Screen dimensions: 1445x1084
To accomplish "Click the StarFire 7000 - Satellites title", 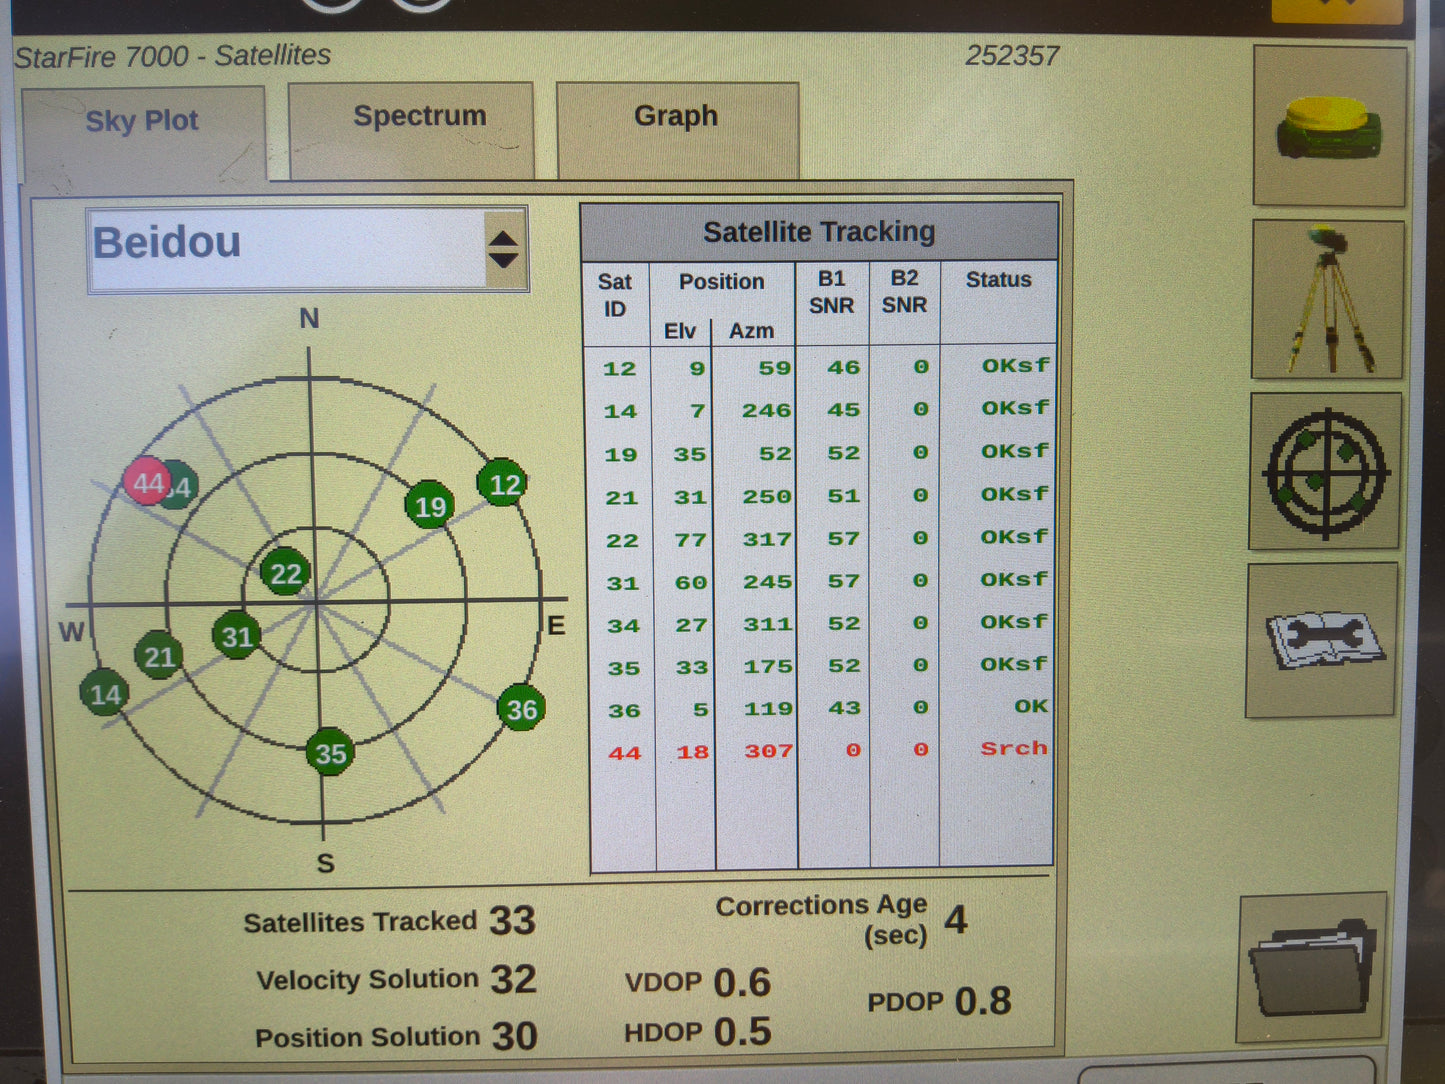I will coord(173,56).
